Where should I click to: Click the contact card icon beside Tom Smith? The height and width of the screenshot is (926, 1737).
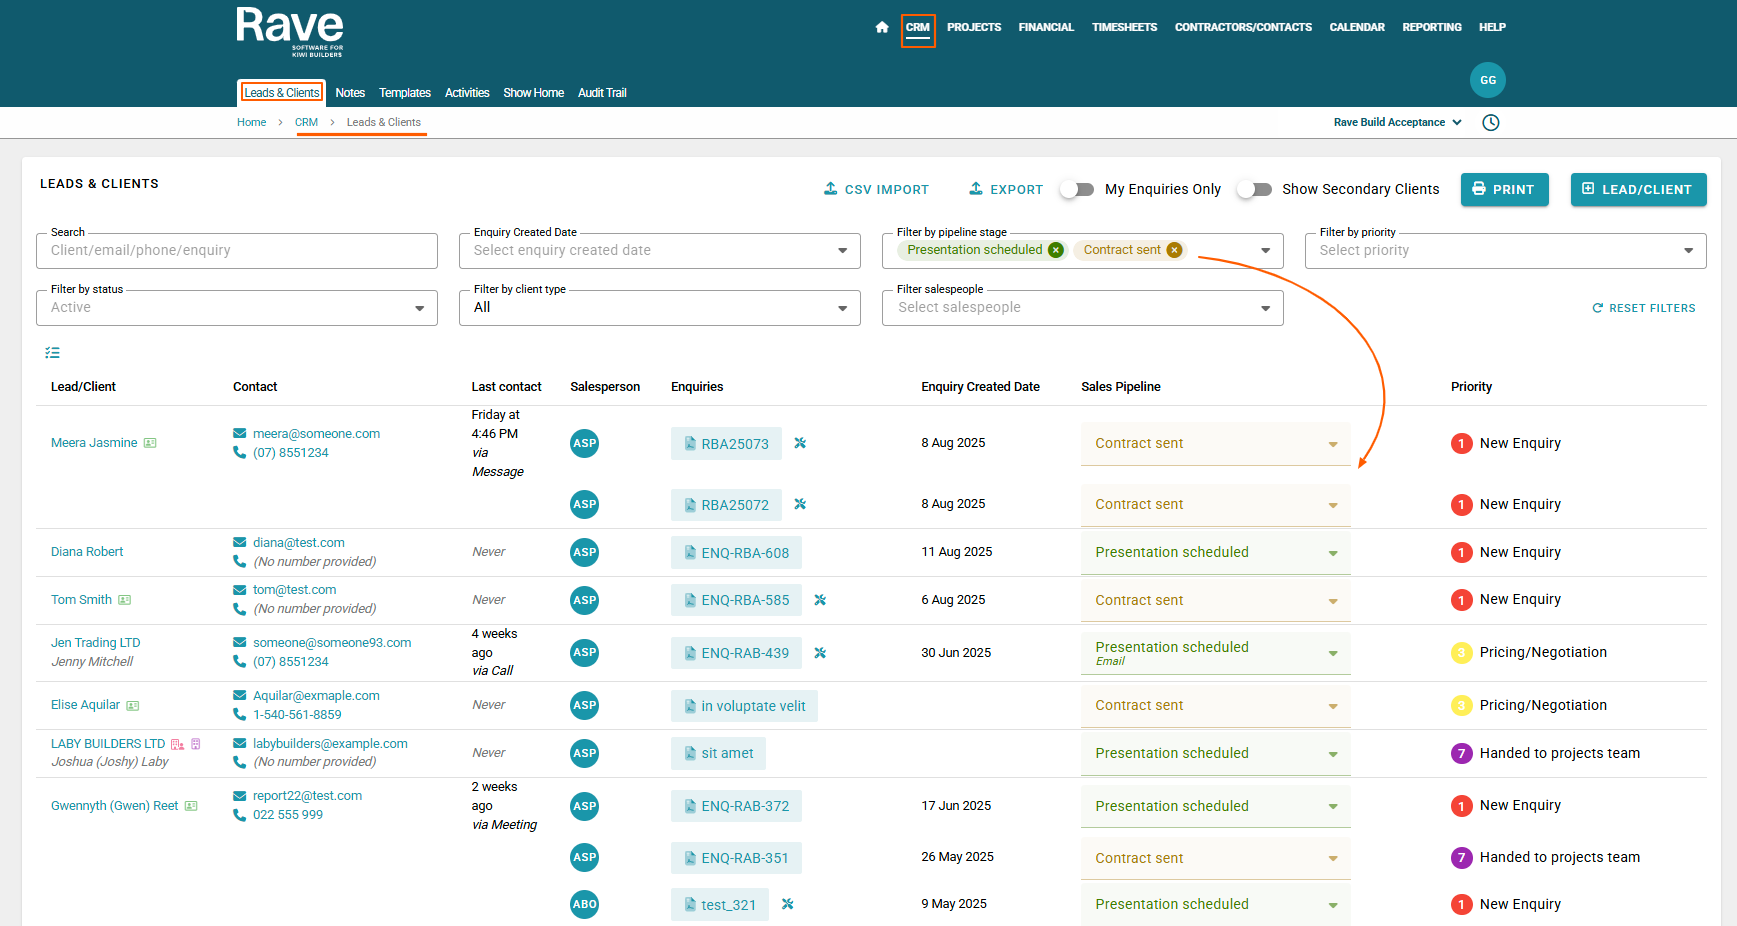point(125,600)
